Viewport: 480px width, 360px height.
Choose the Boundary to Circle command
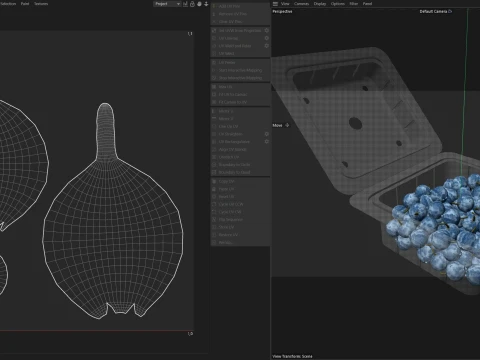pyautogui.click(x=240, y=165)
